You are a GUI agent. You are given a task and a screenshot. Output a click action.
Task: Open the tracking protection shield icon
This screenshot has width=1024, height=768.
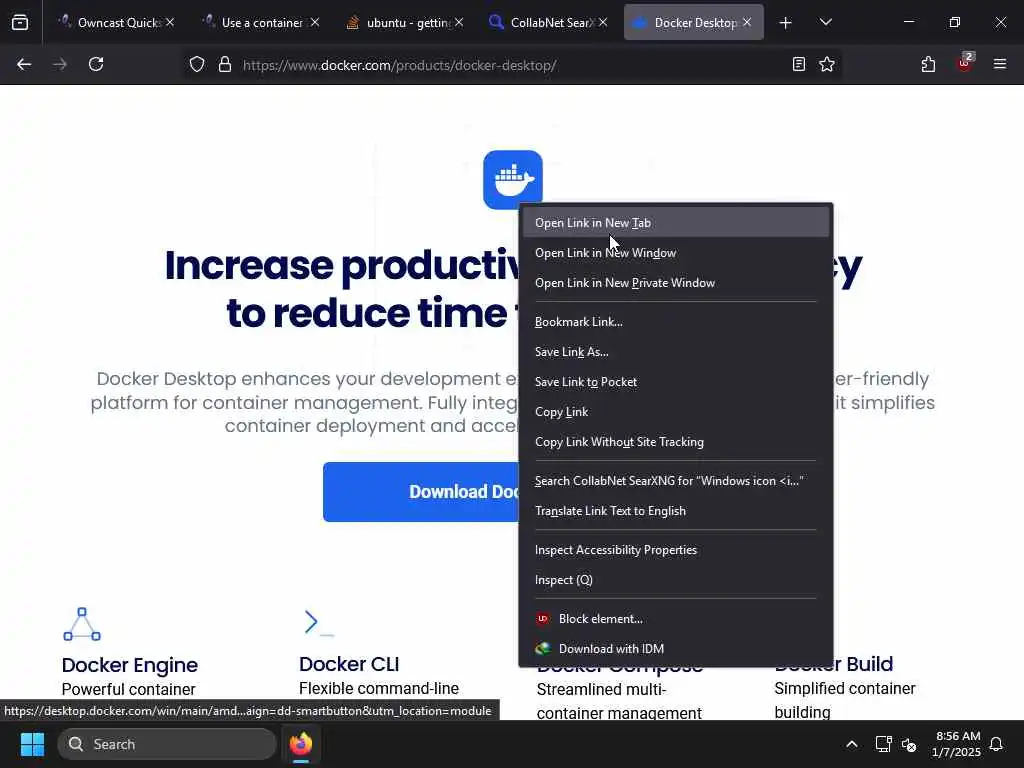(197, 64)
